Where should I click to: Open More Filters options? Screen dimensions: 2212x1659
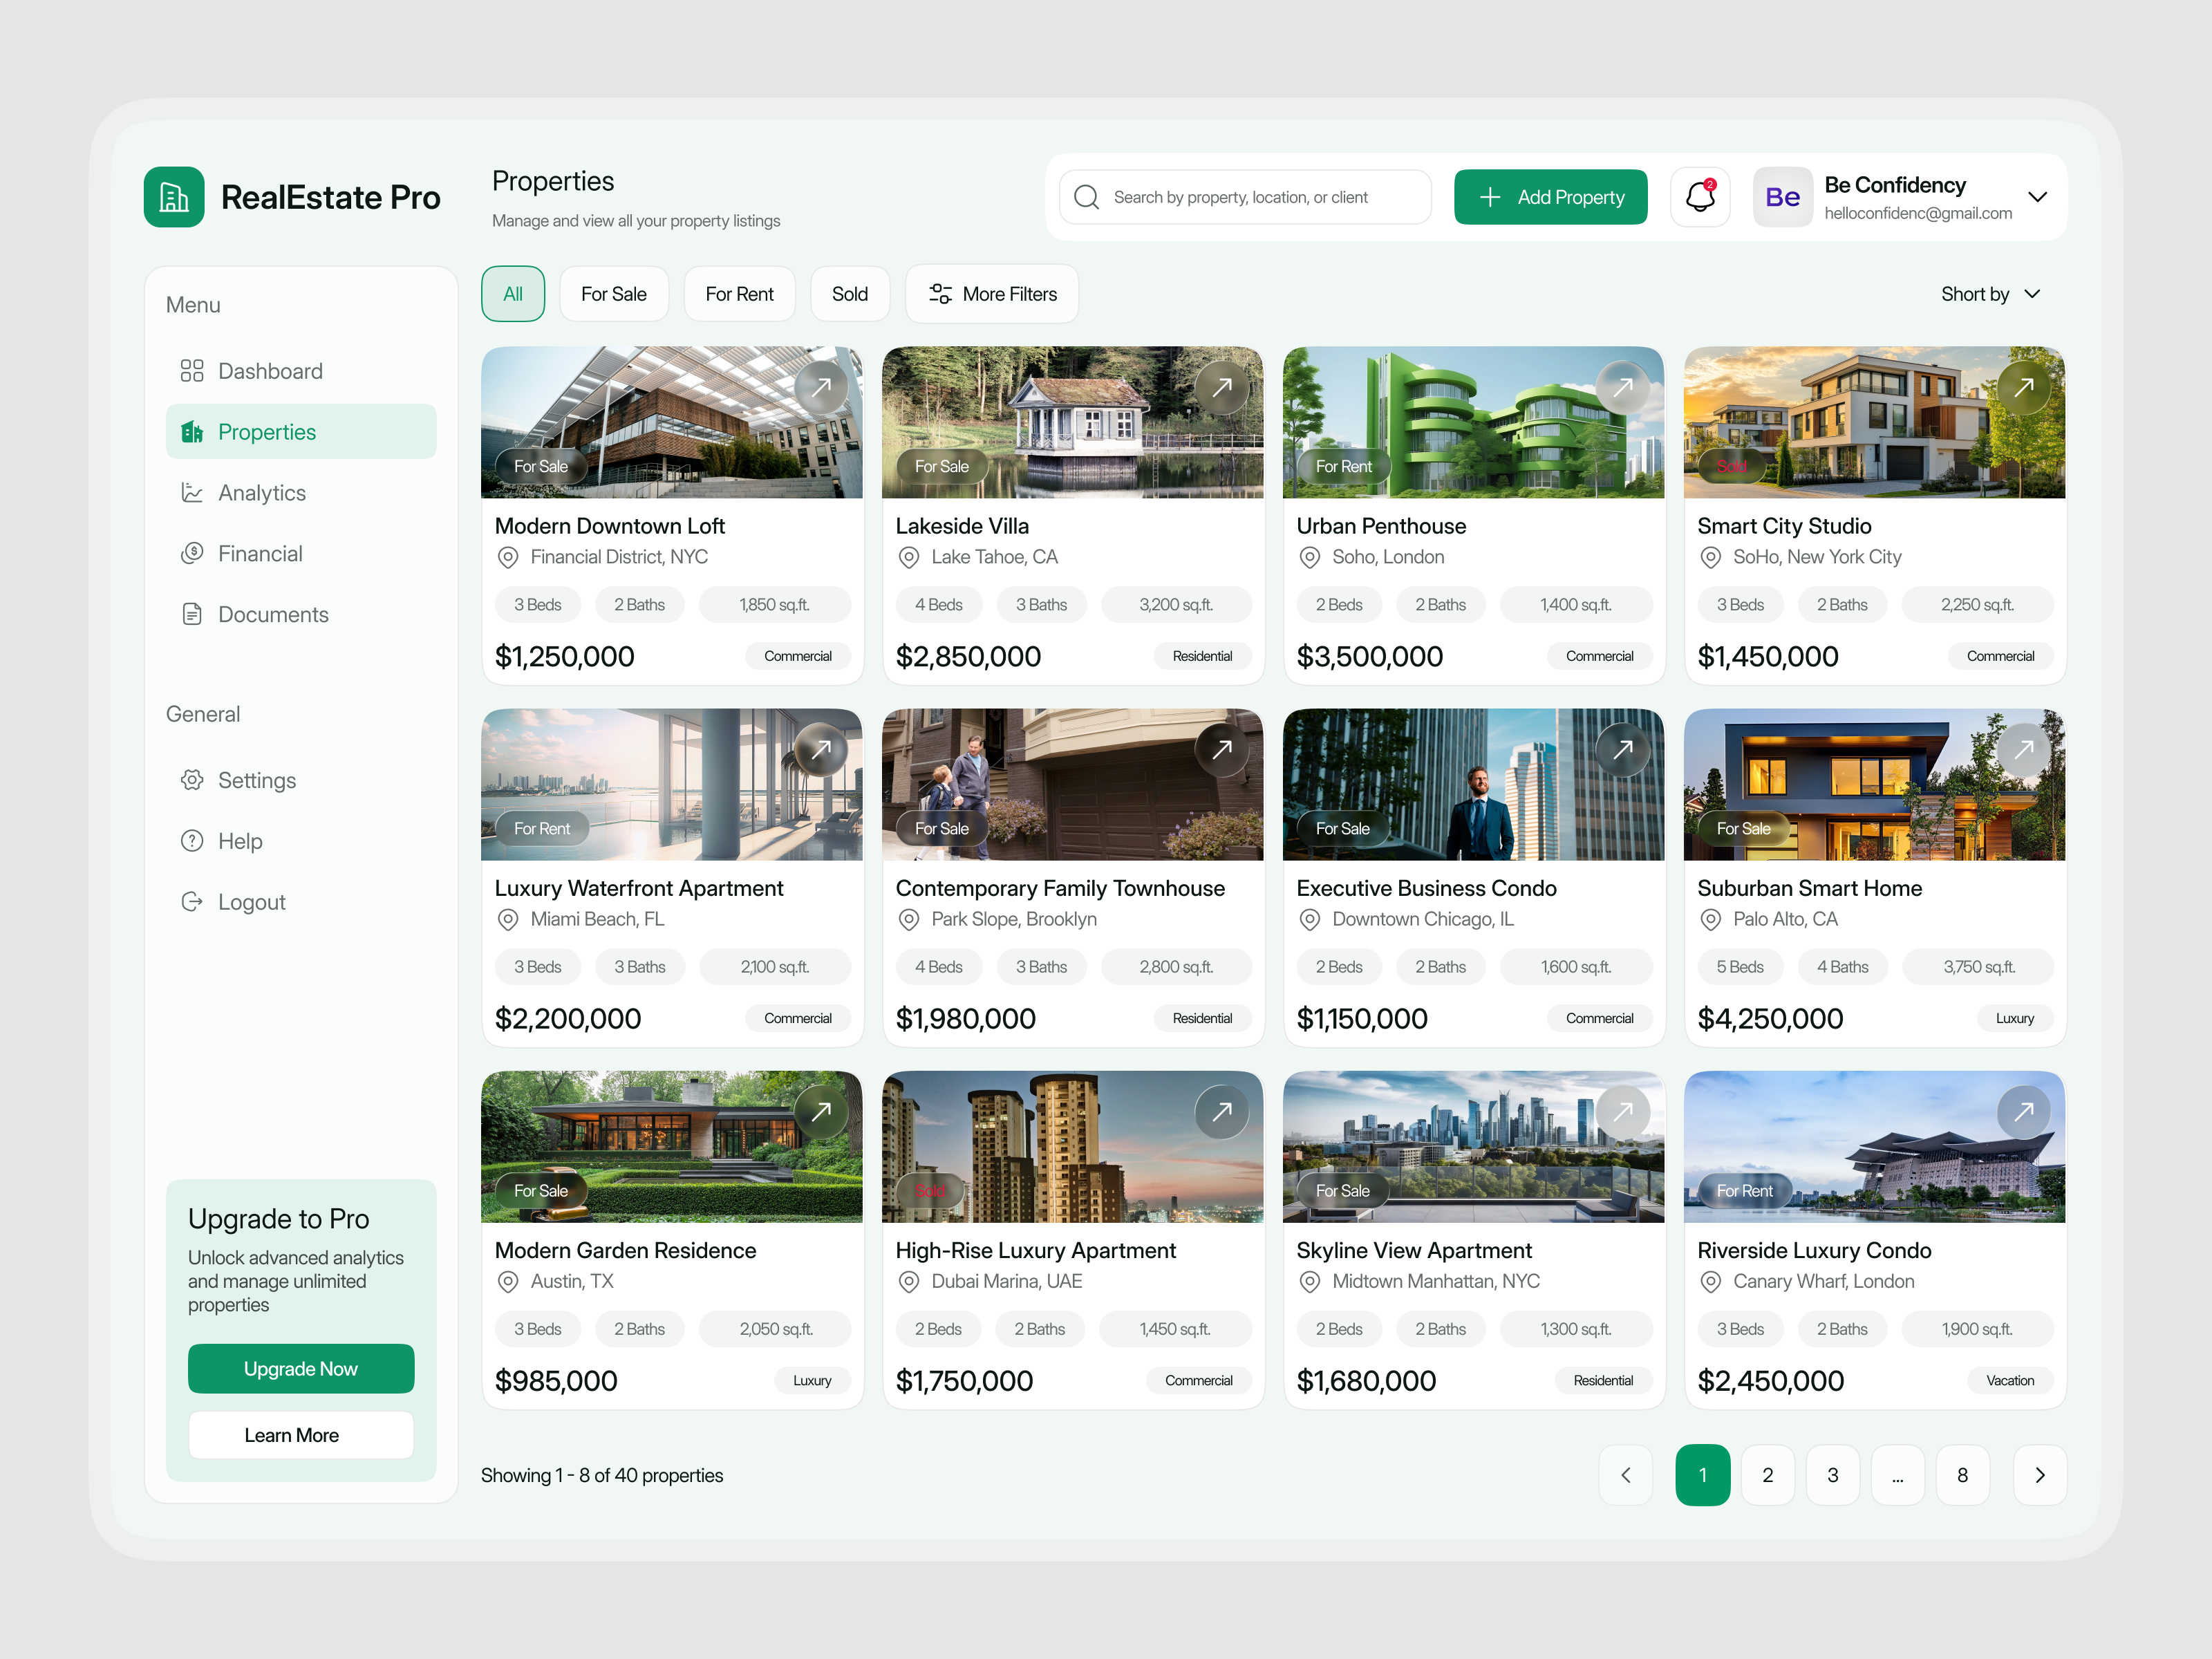pos(991,293)
